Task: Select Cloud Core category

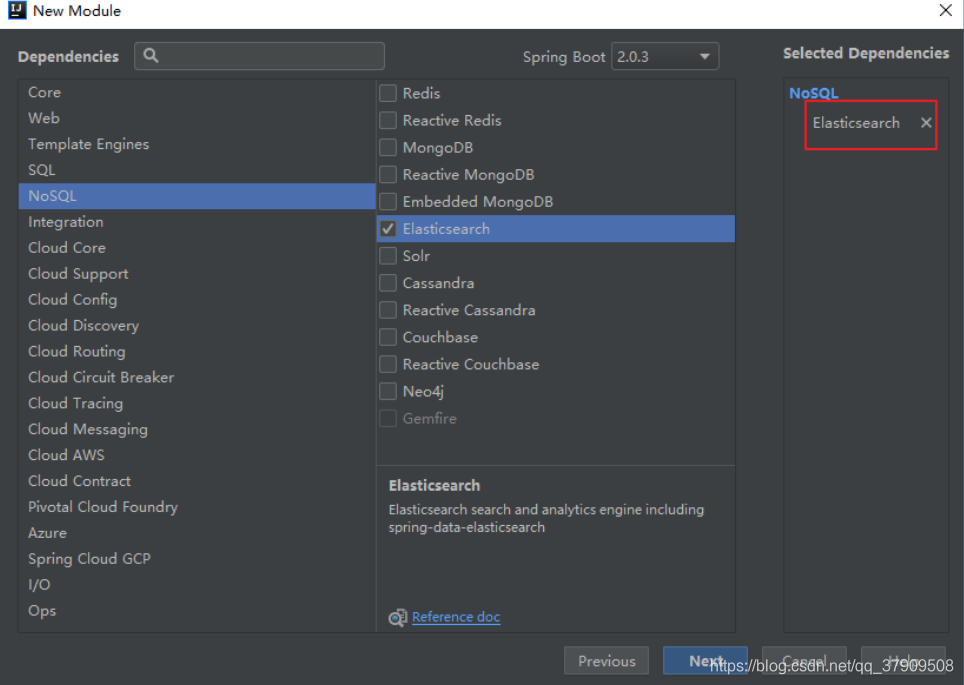Action: click(197, 248)
